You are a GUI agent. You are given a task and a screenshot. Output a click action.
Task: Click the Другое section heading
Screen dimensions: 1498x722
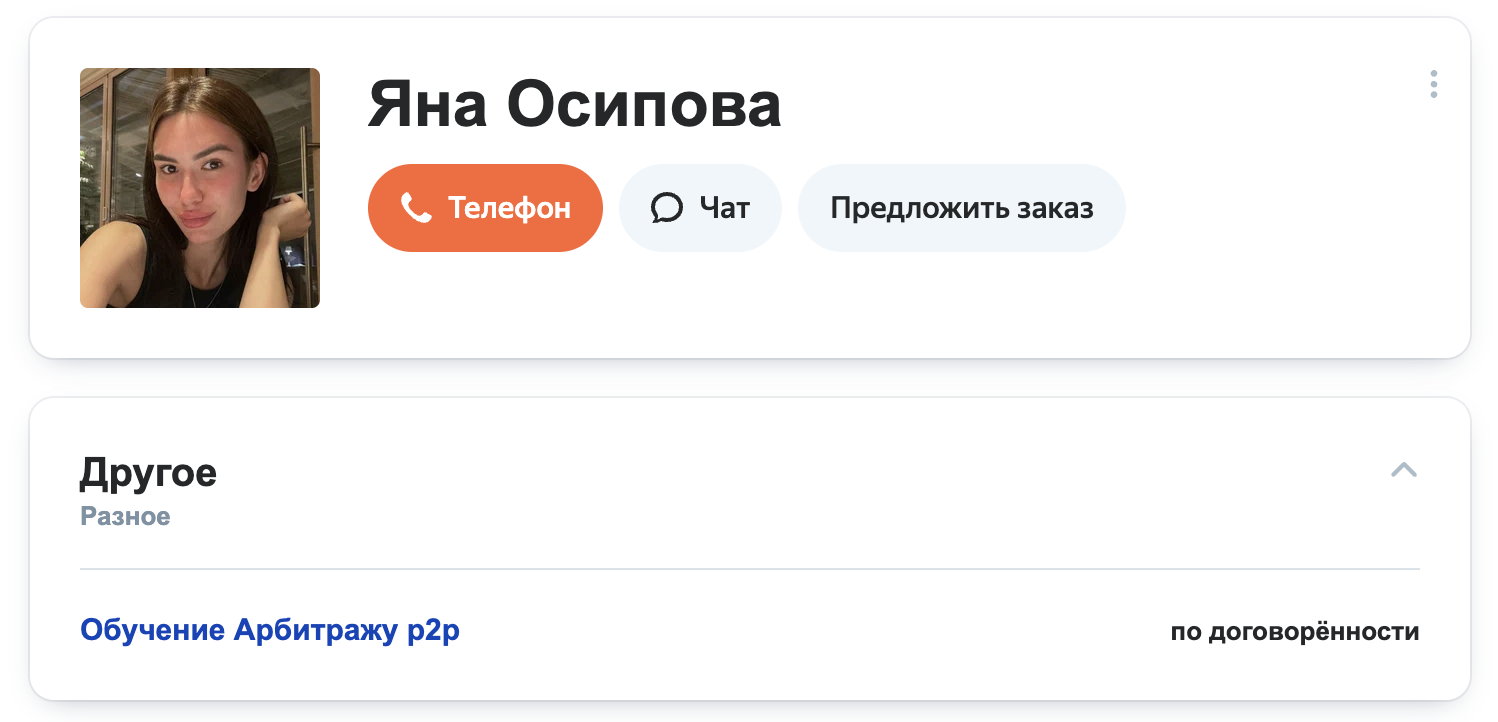click(x=148, y=472)
